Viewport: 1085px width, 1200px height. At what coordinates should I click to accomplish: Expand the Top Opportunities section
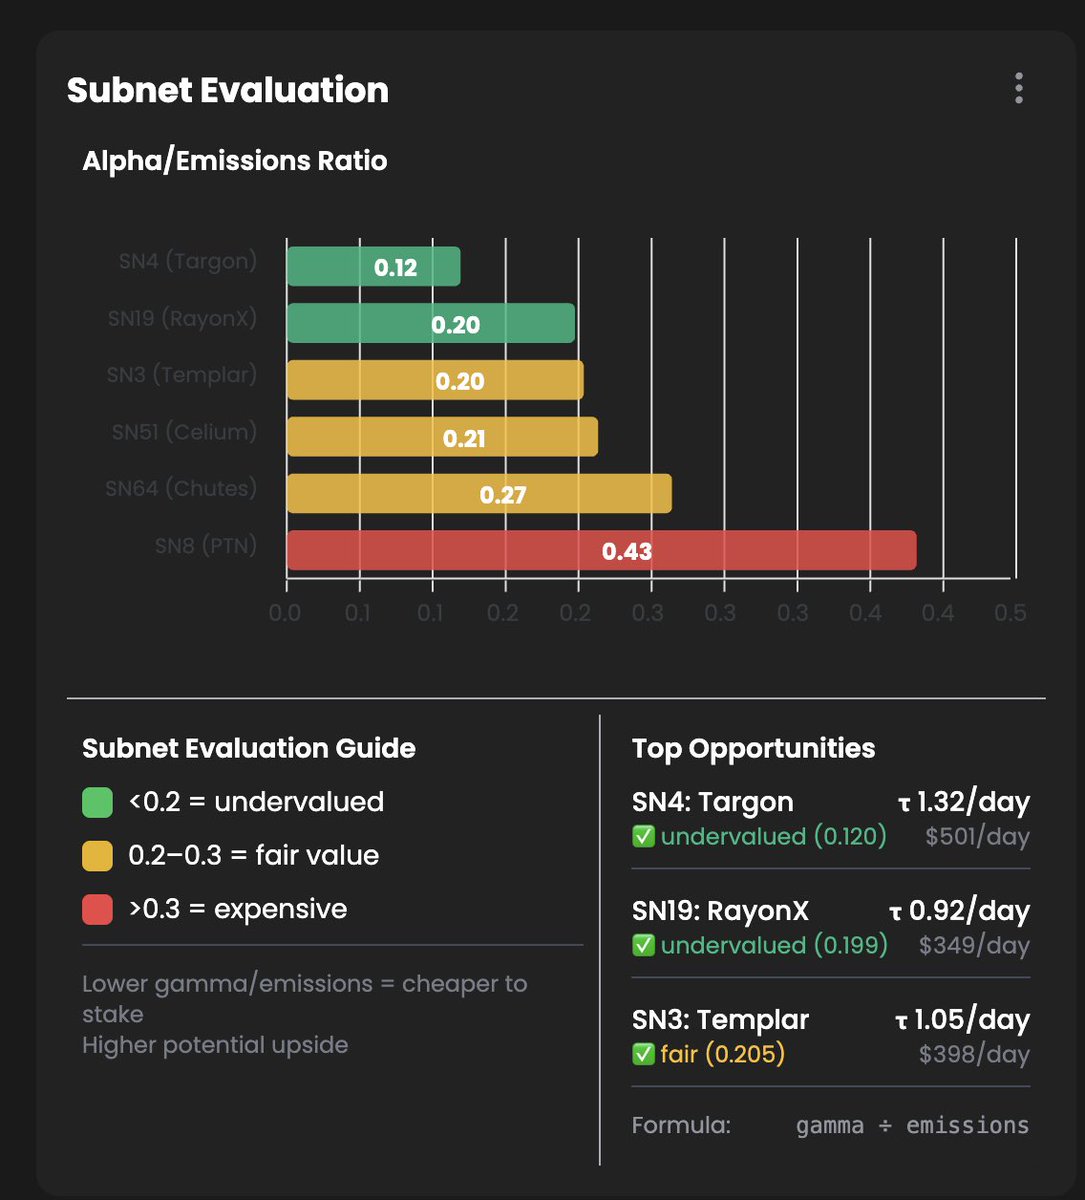[x=753, y=748]
